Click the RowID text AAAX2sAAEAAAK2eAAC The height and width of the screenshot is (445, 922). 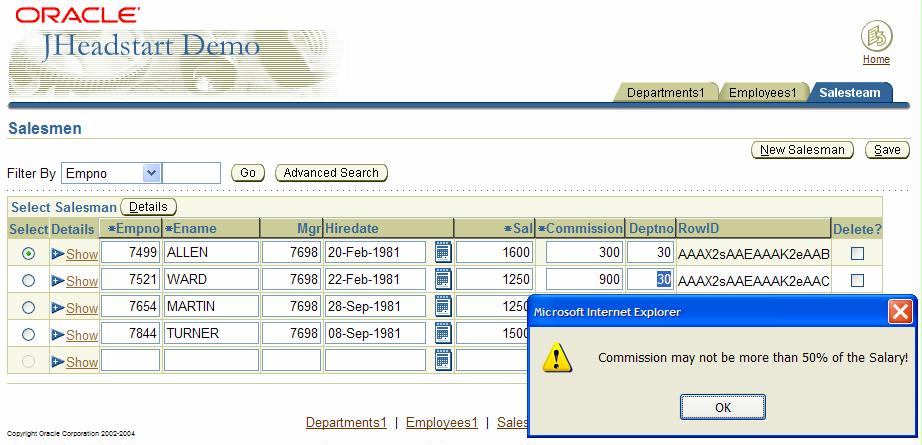[753, 281]
